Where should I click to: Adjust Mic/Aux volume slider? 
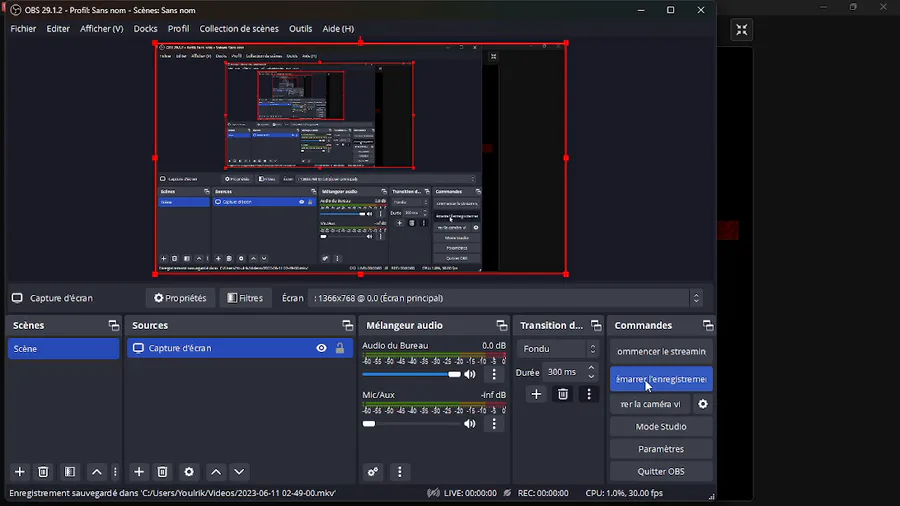411,423
